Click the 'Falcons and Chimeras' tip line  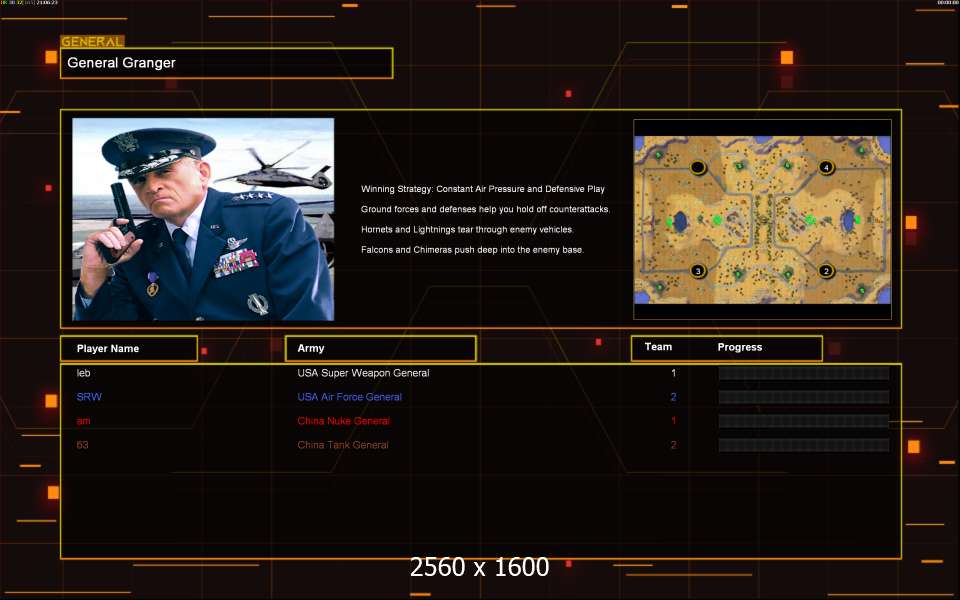coord(472,250)
